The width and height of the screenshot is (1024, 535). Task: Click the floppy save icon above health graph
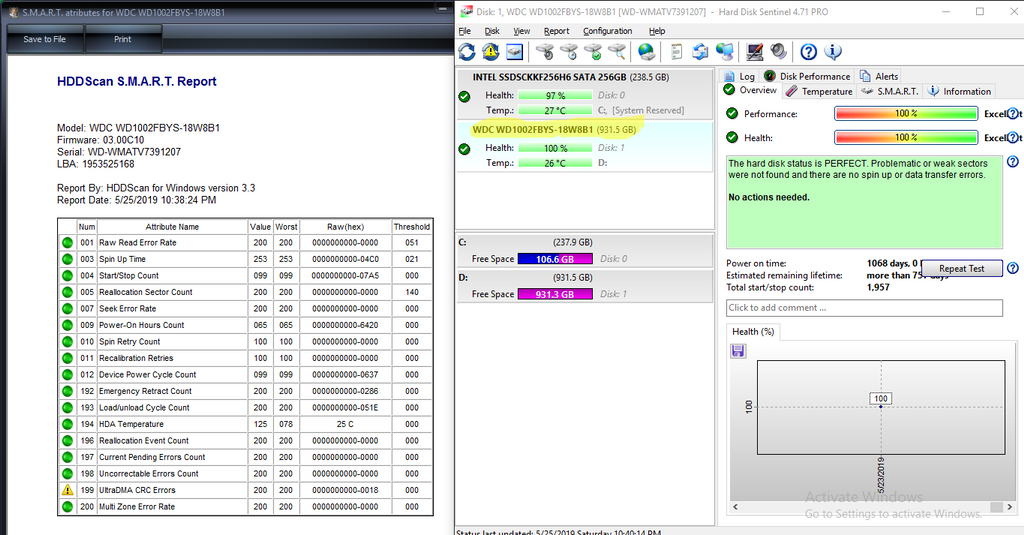tap(738, 351)
